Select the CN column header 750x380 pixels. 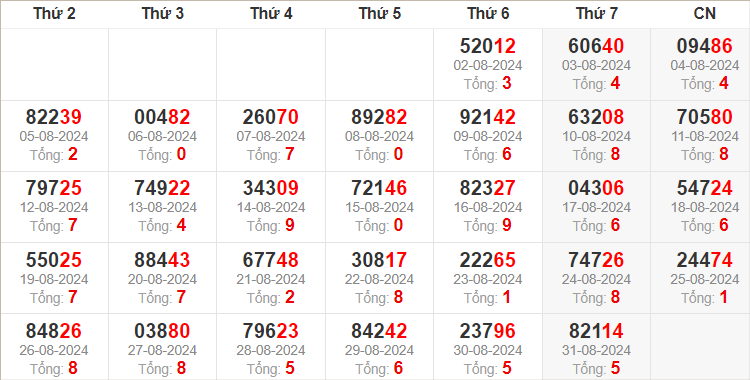coord(705,13)
